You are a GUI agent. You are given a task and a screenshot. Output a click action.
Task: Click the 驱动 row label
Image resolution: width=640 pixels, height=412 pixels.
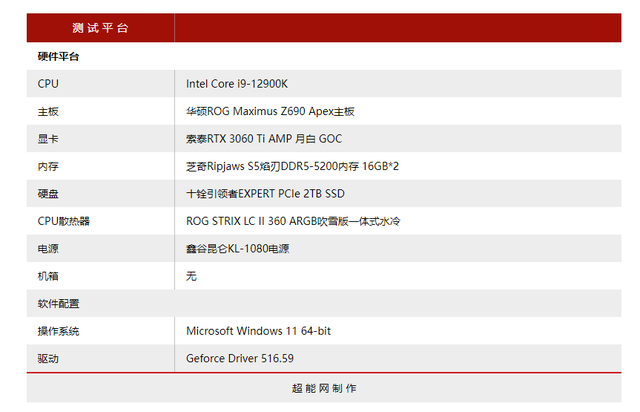[x=48, y=359]
